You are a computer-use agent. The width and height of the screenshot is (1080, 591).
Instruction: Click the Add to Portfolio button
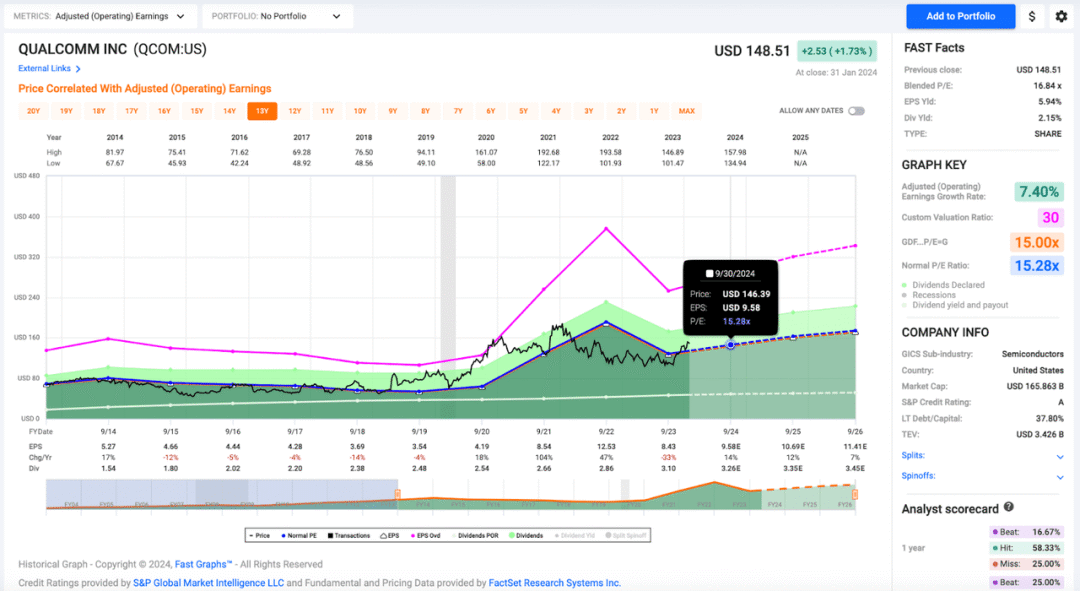tap(960, 16)
